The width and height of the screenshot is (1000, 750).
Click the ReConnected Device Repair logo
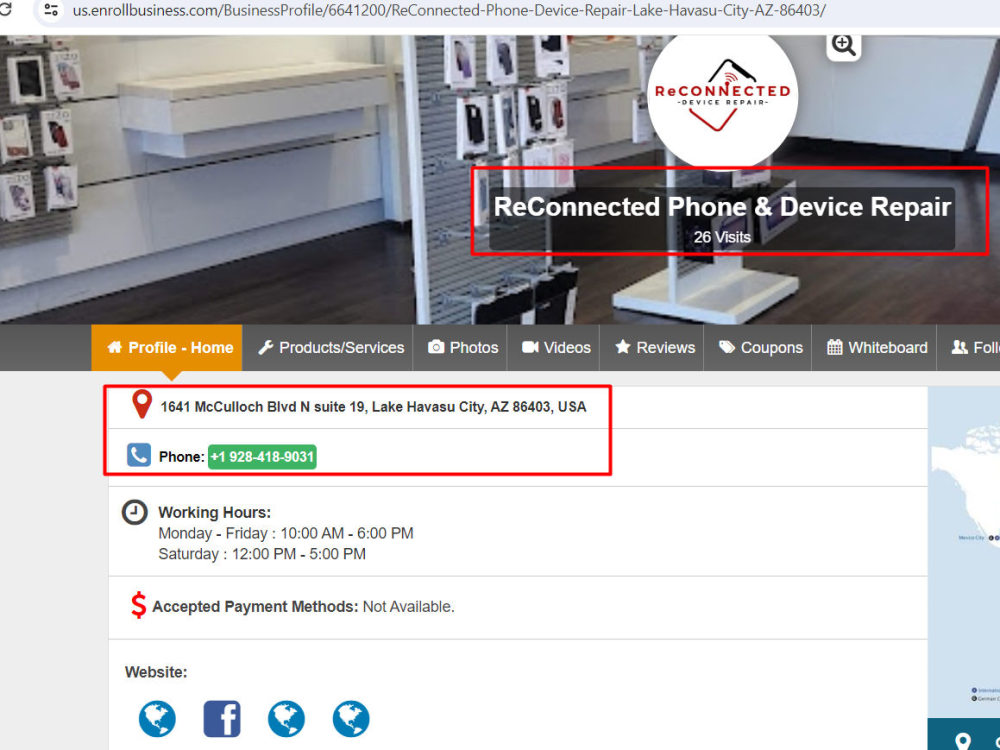pyautogui.click(x=722, y=99)
